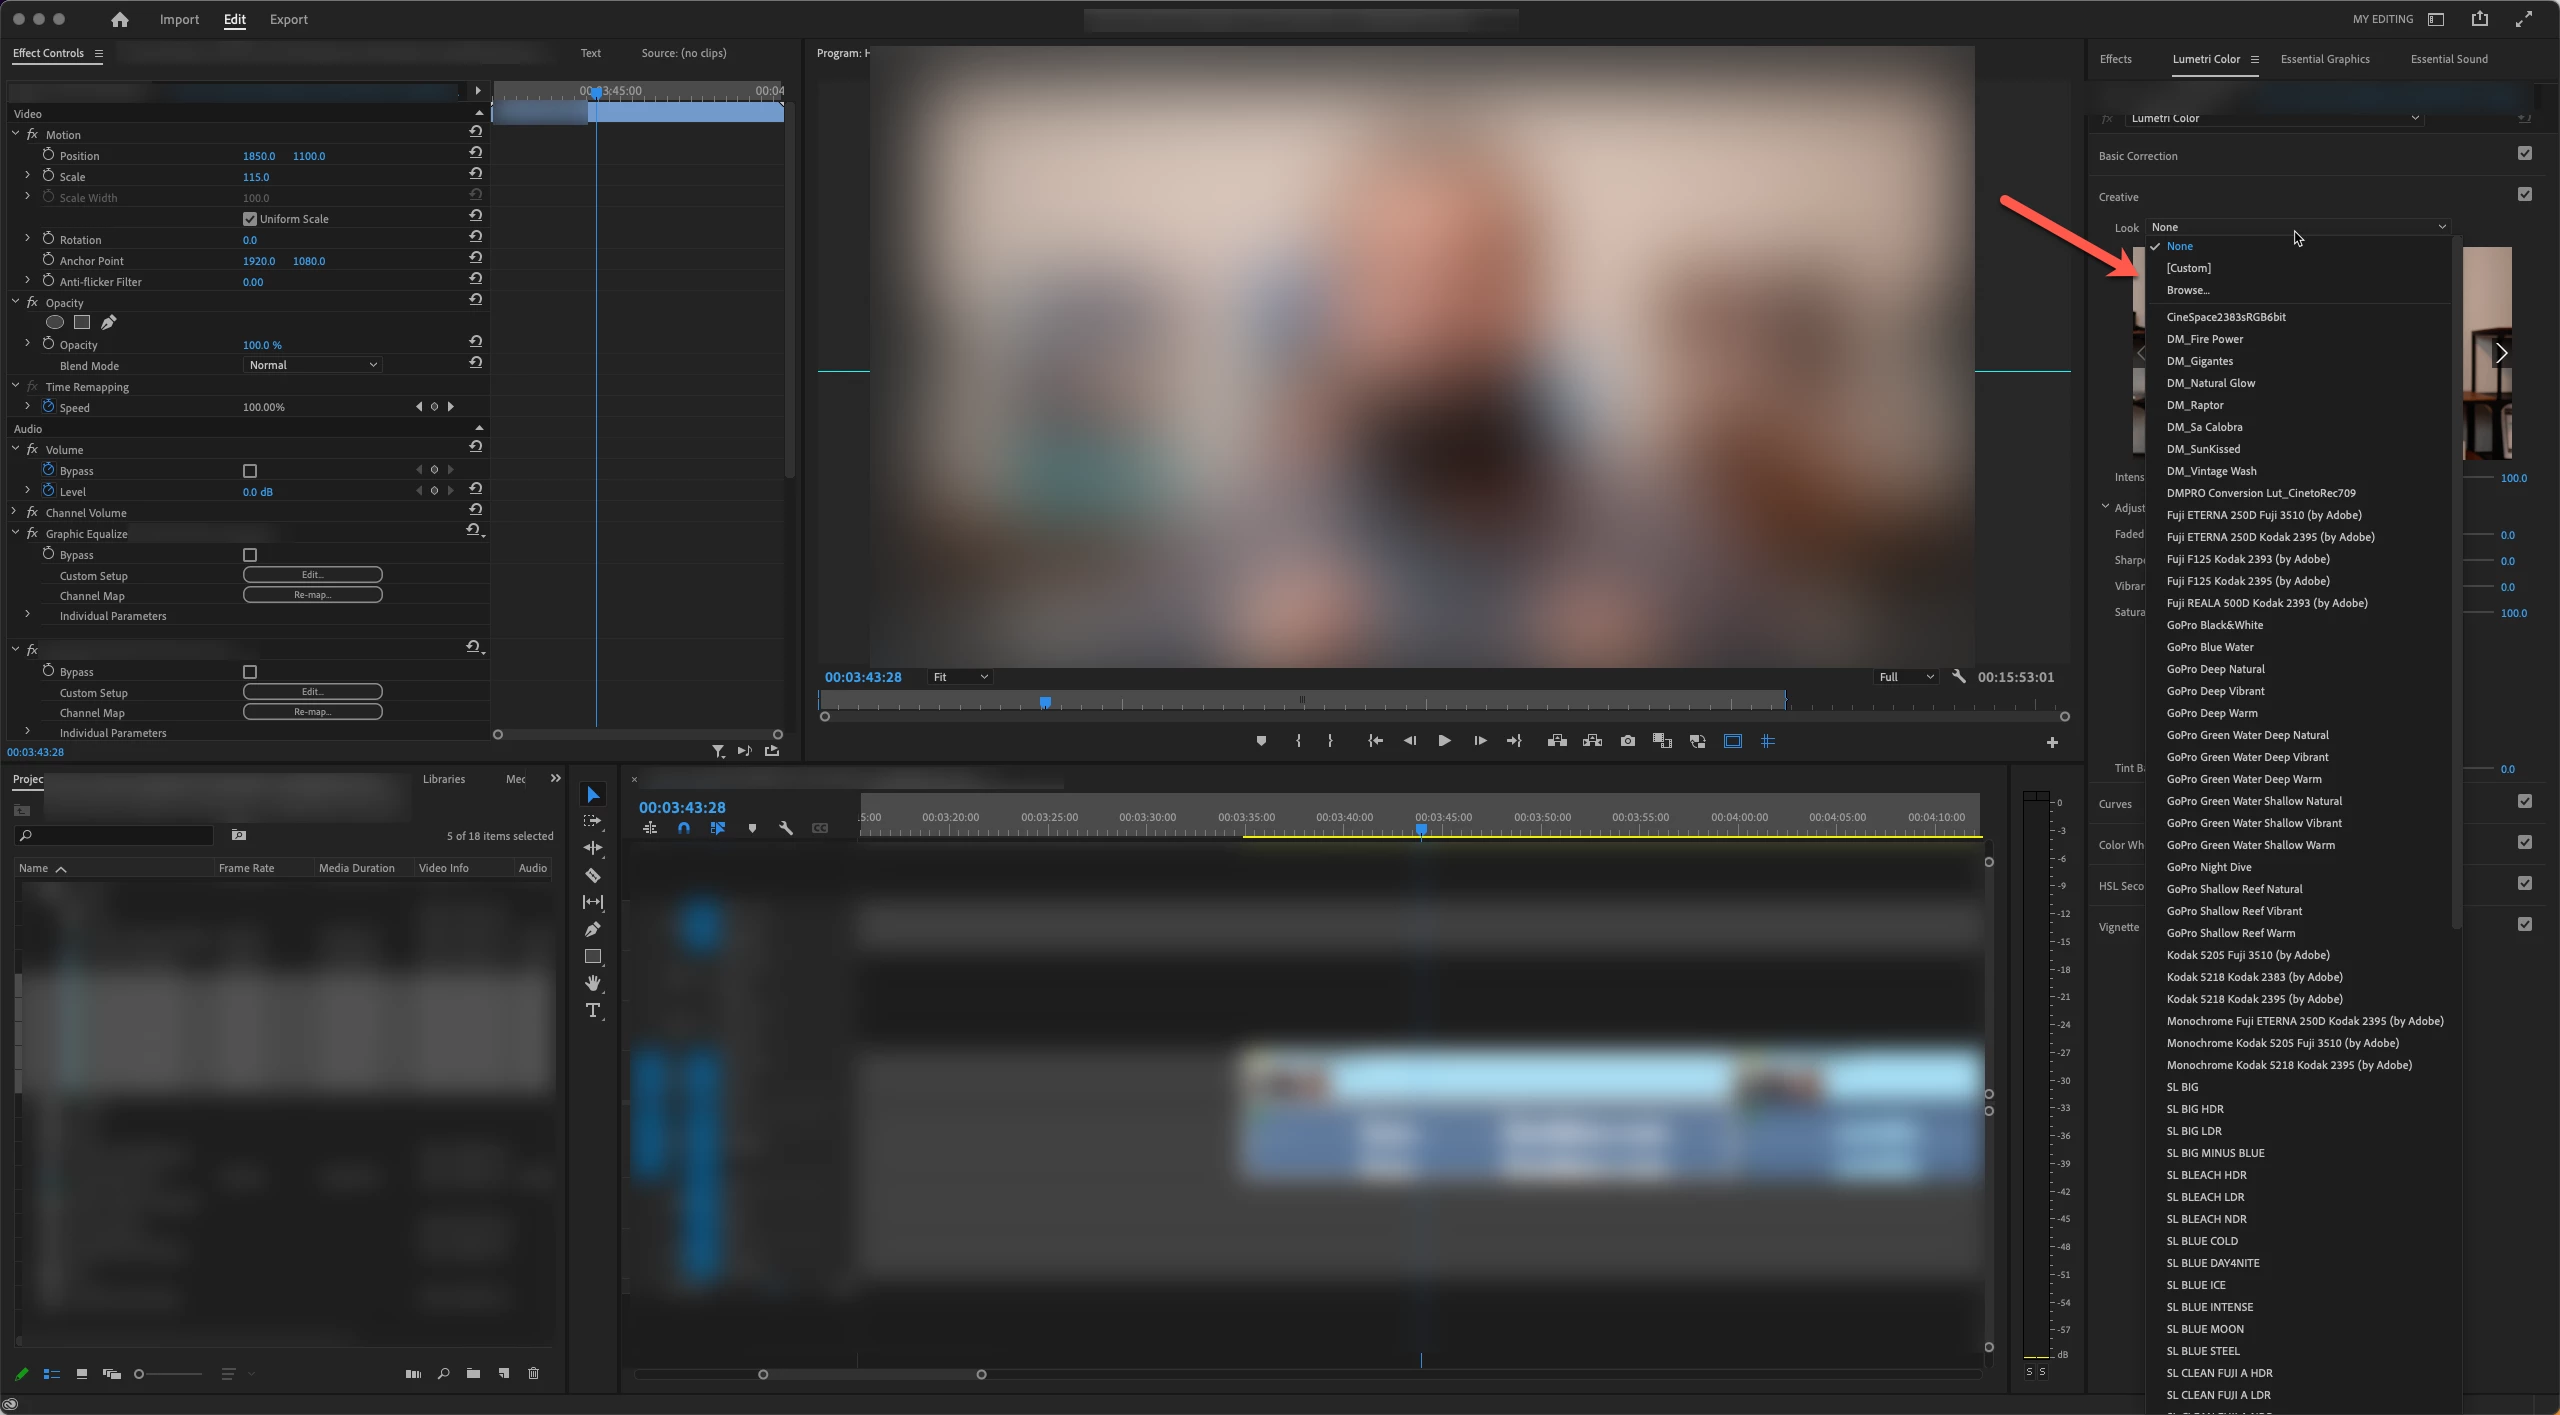Select Browse... in the Look menu
Screen dimensions: 2560x1415
click(2187, 290)
